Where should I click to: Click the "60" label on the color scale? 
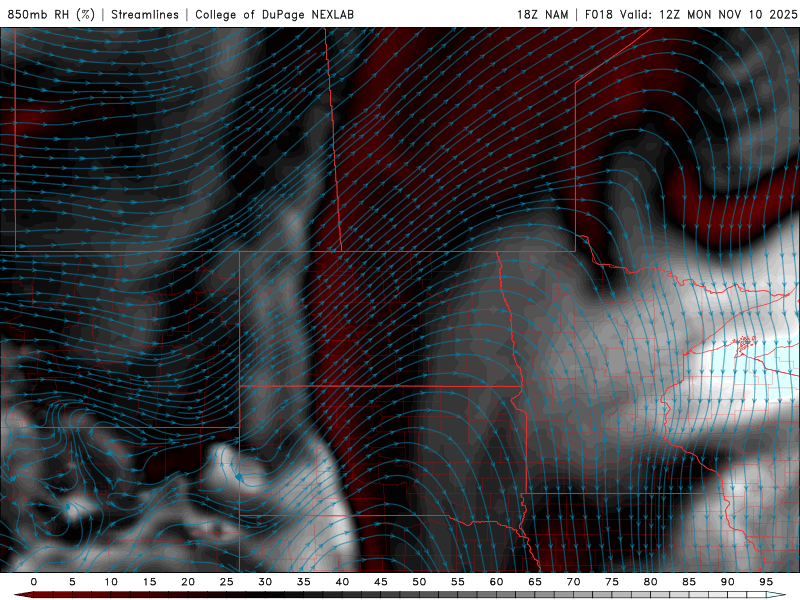click(x=496, y=582)
